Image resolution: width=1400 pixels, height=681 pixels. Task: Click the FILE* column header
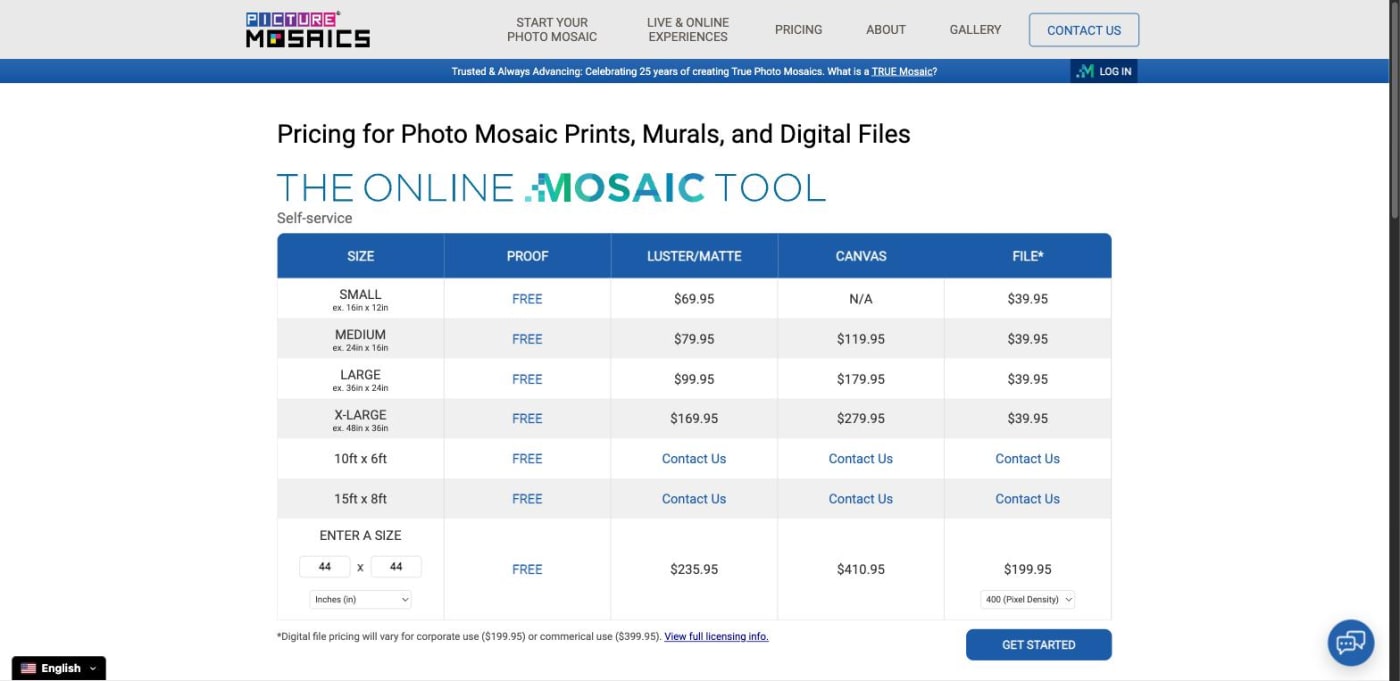point(1027,256)
